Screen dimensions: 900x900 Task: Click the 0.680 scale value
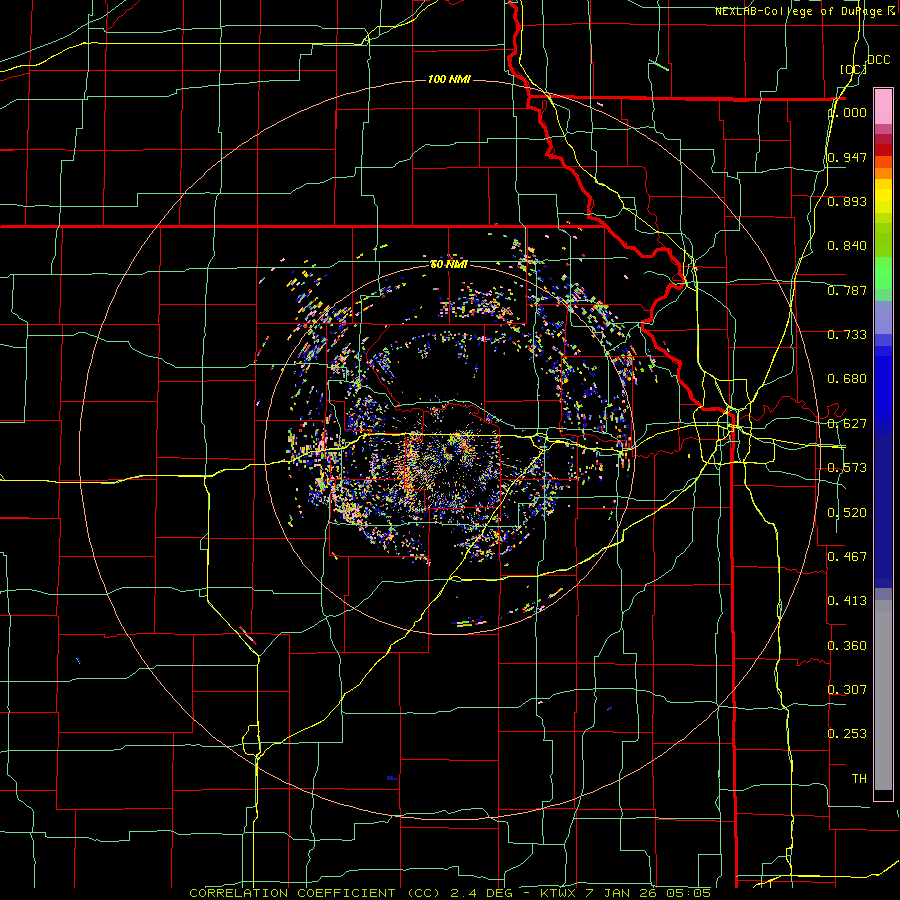pos(847,379)
